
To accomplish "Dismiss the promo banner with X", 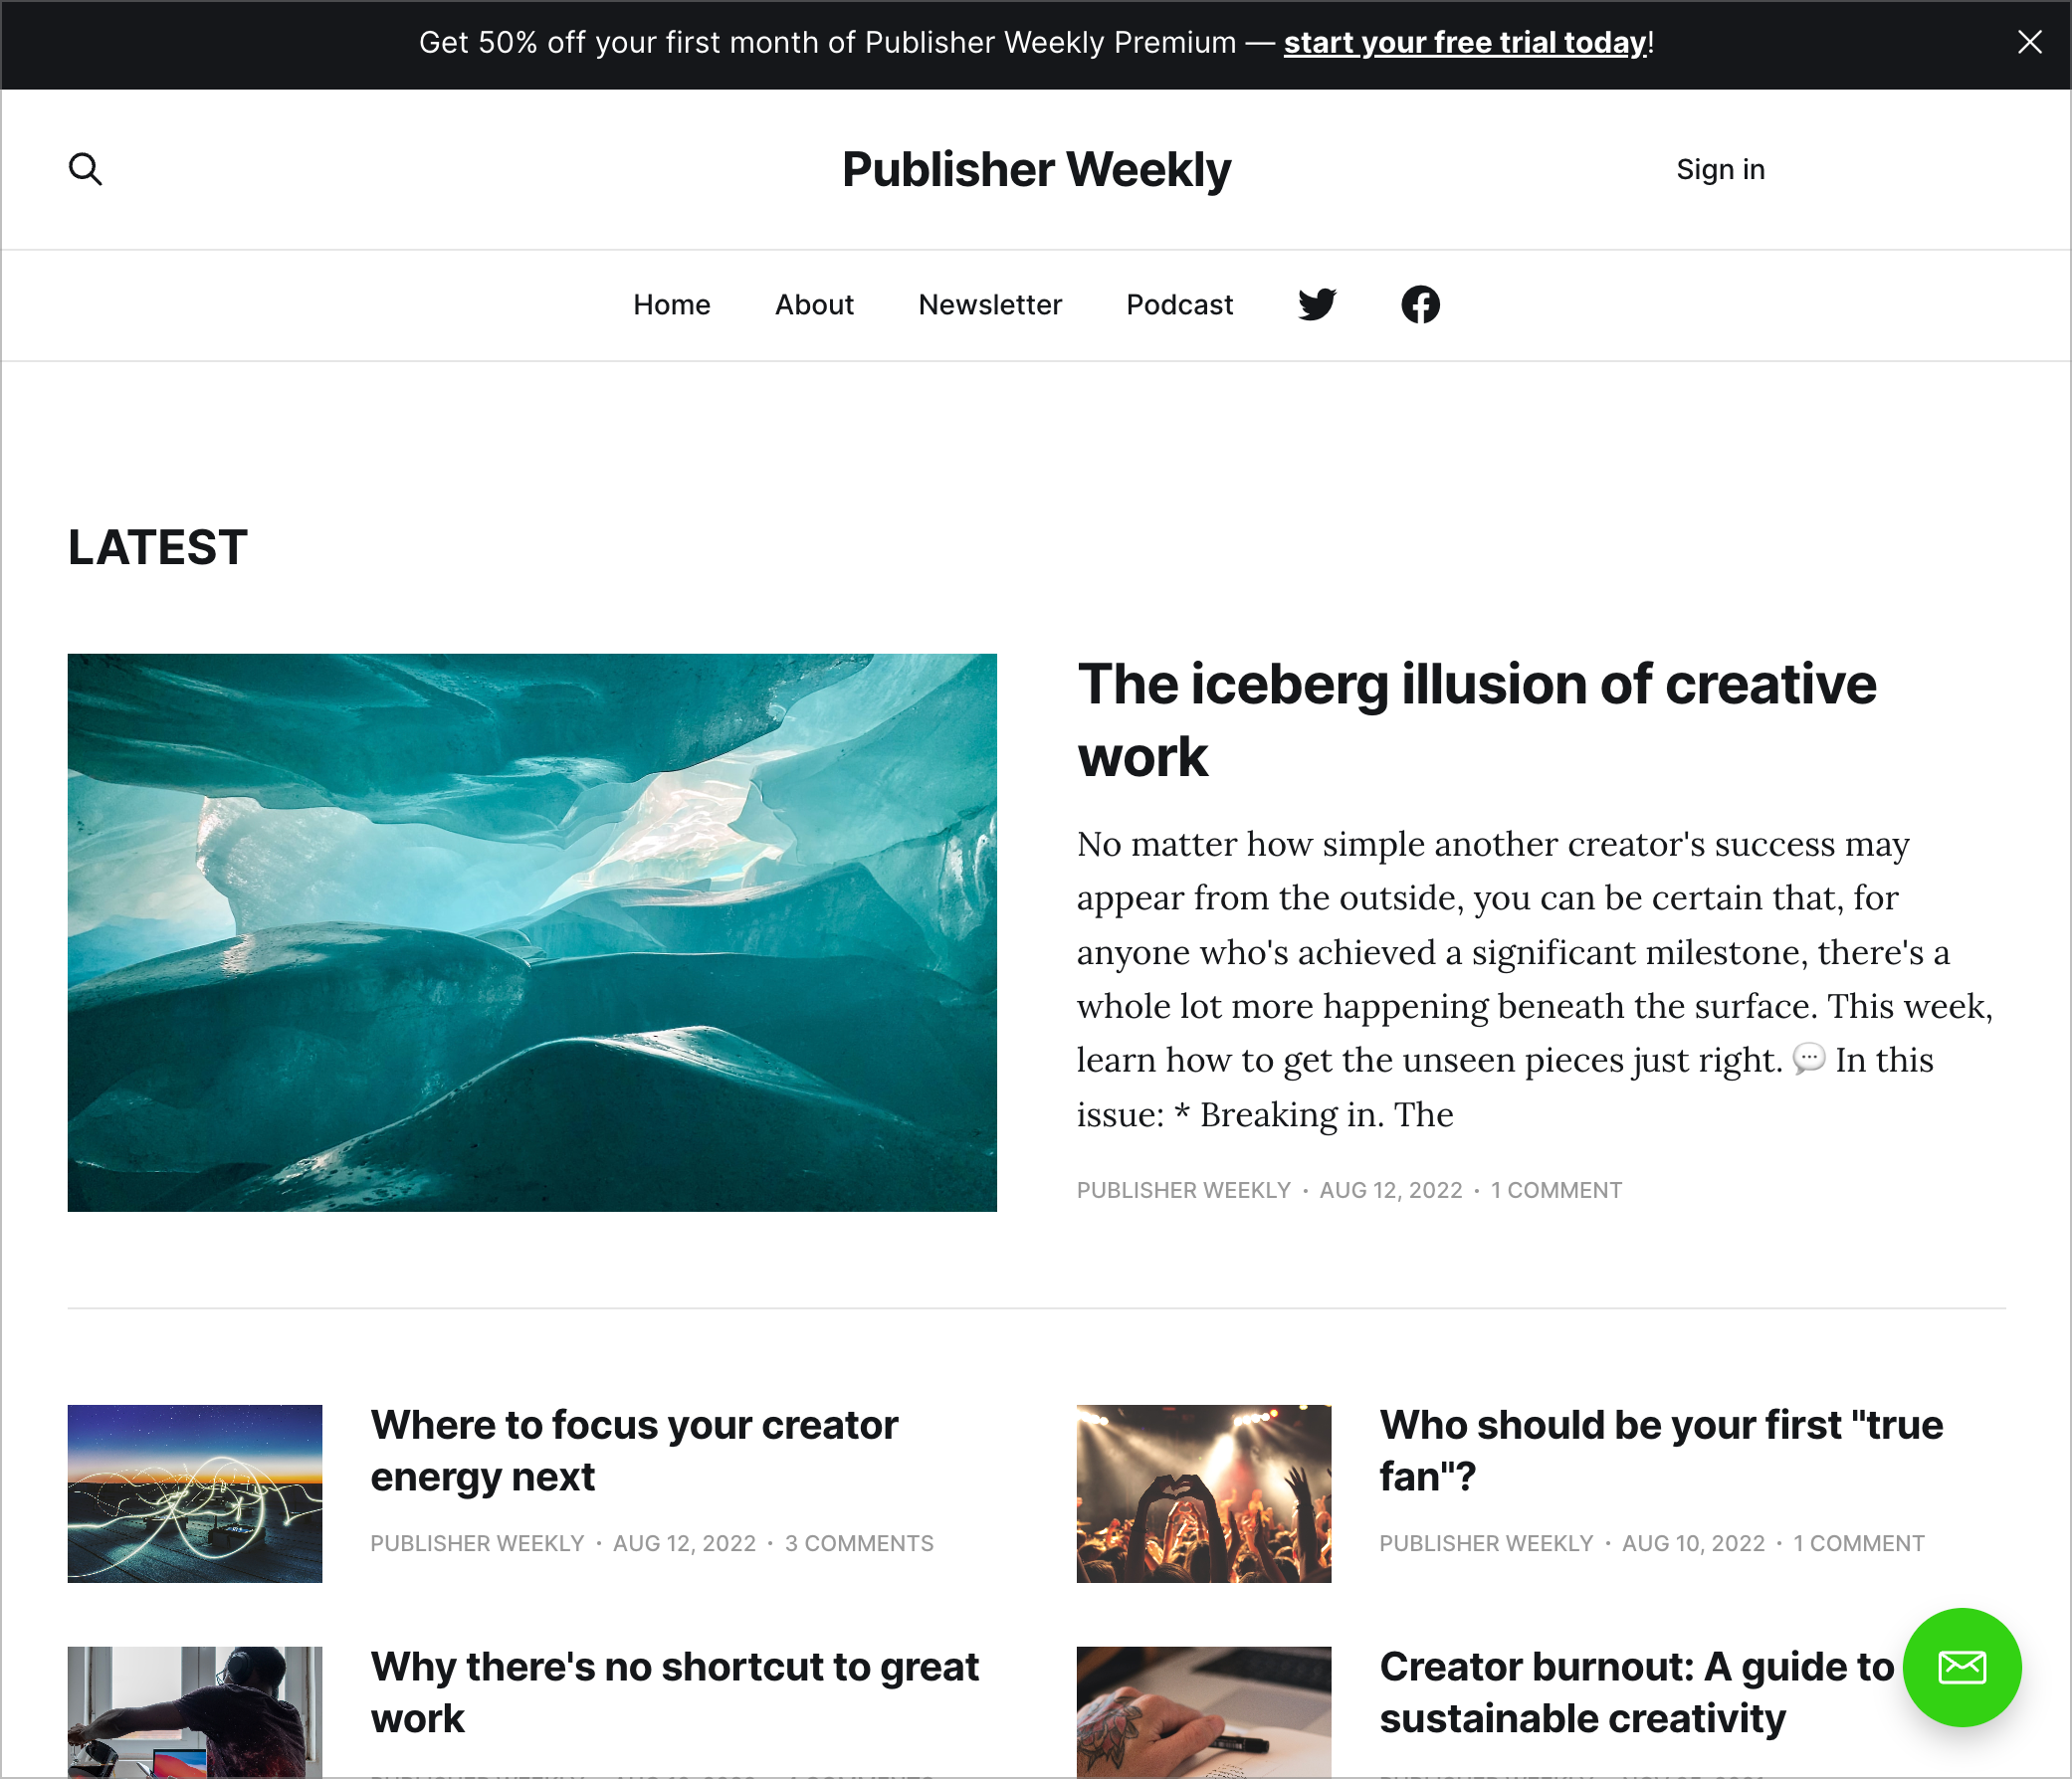I will coord(2029,42).
